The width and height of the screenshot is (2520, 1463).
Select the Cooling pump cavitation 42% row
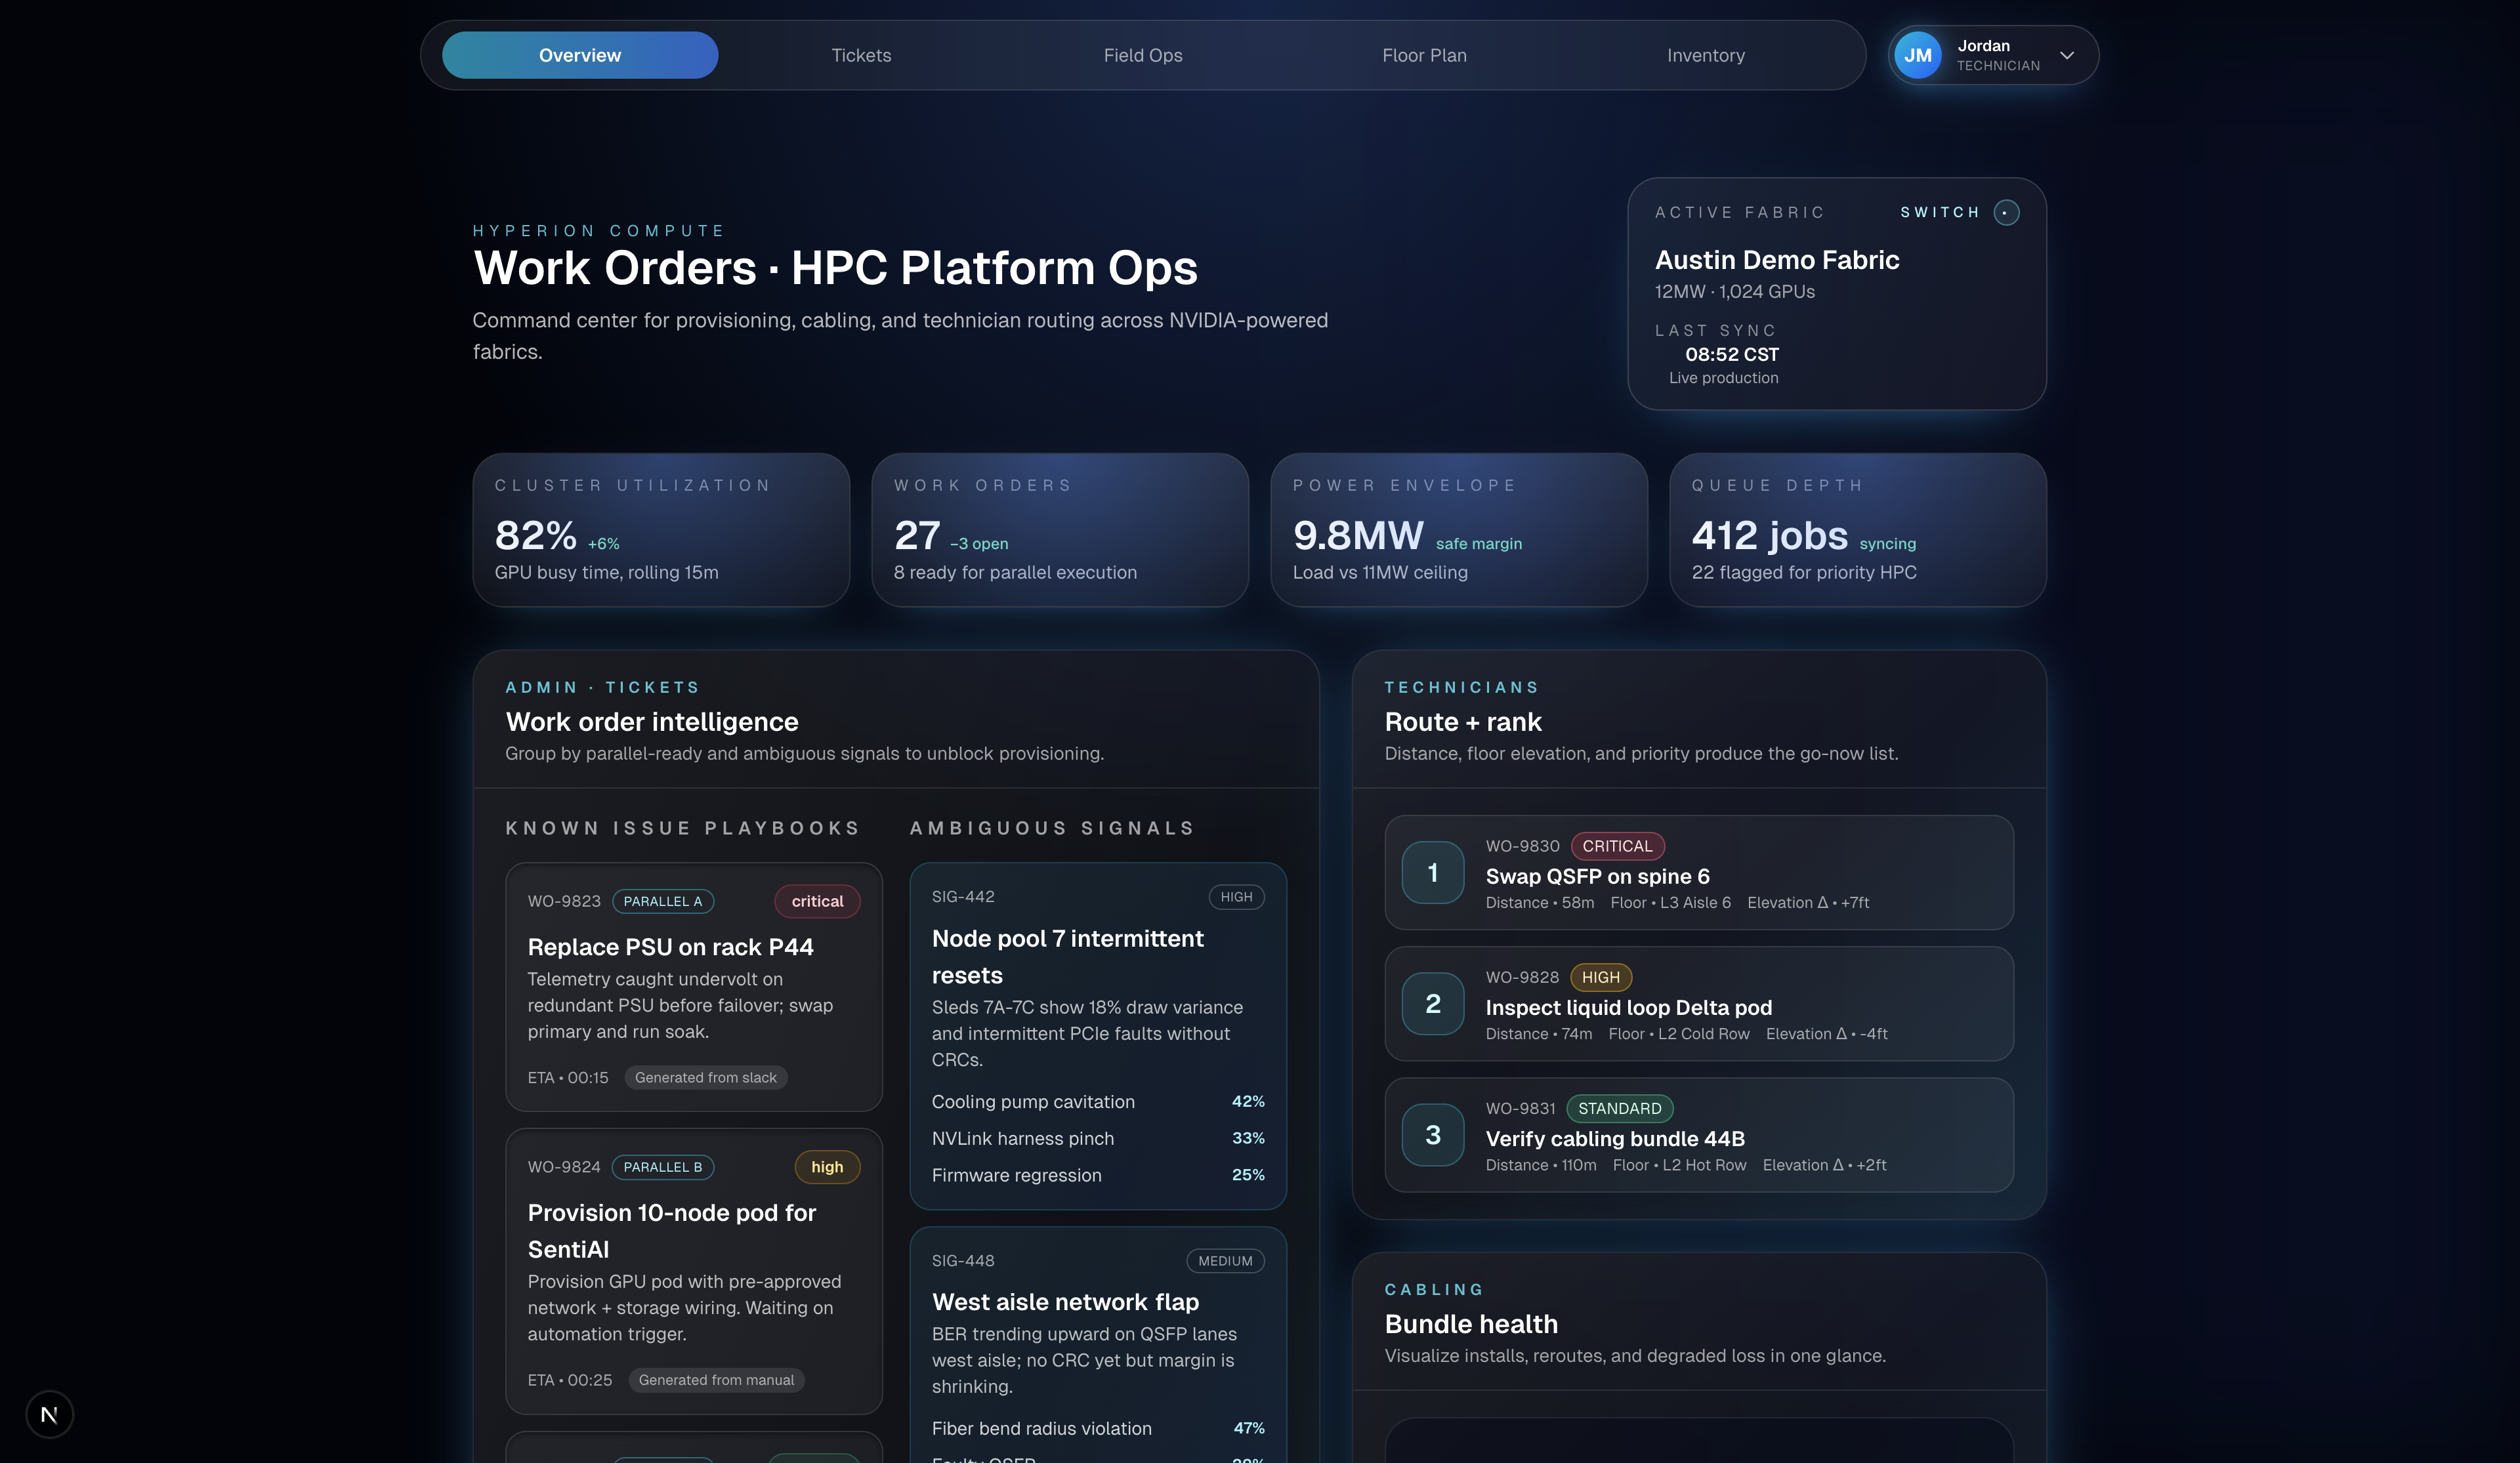tap(1097, 1101)
